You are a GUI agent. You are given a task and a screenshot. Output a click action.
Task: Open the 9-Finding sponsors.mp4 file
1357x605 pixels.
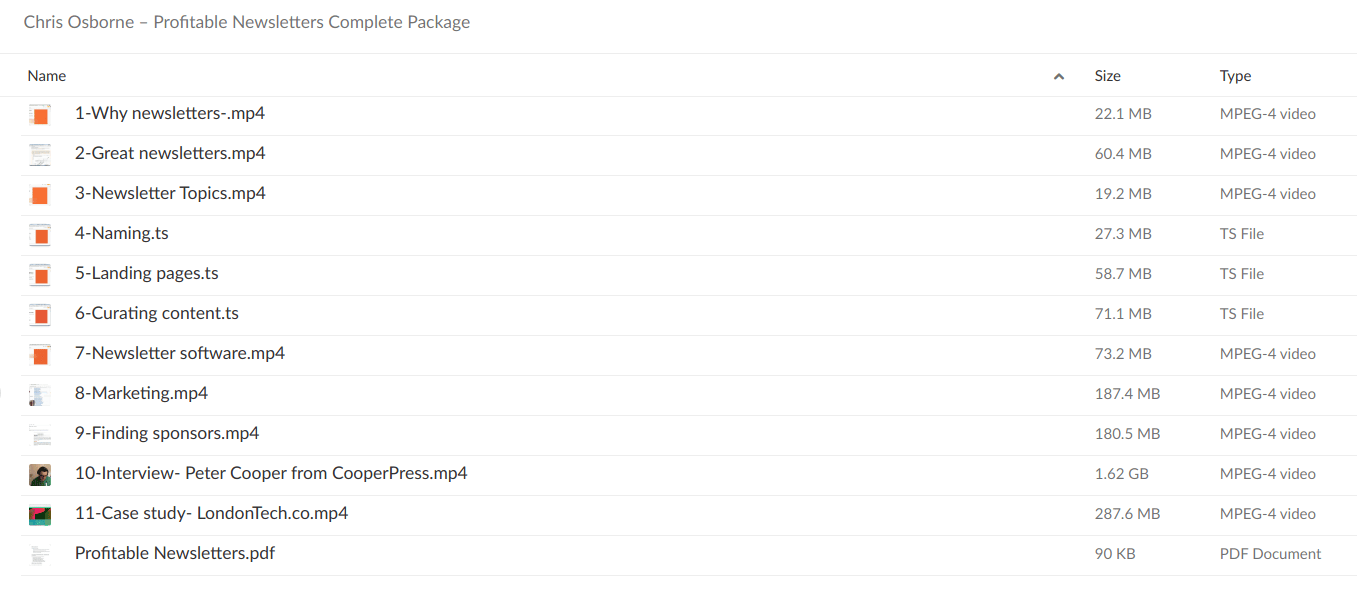(166, 433)
